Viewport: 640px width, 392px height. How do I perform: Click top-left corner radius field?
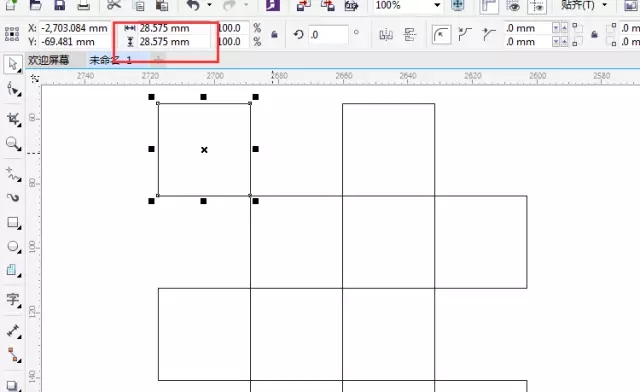(528, 28)
